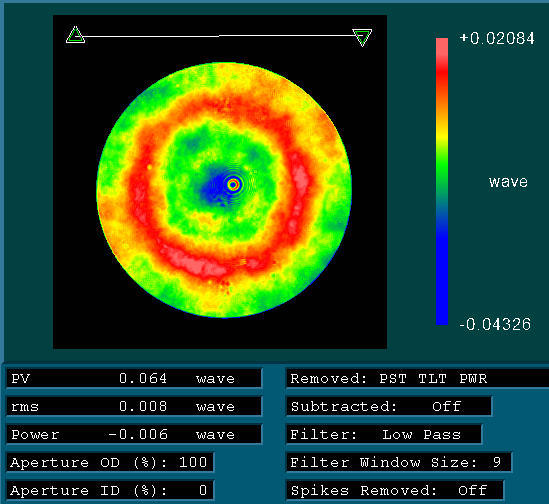Select the Power -0.006 wave result box
This screenshot has width=549, height=504.
[x=134, y=434]
